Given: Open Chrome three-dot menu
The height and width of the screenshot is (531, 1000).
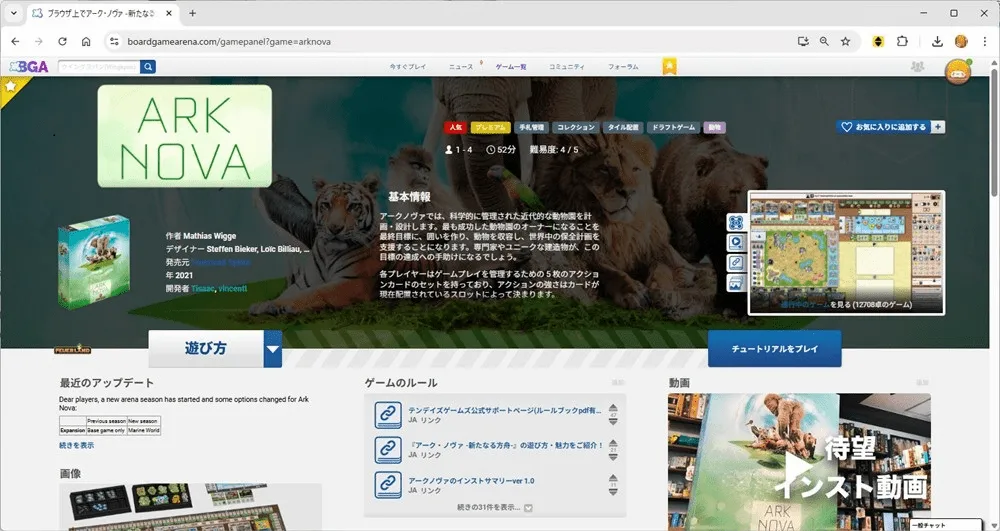Looking at the screenshot, I should pos(985,41).
